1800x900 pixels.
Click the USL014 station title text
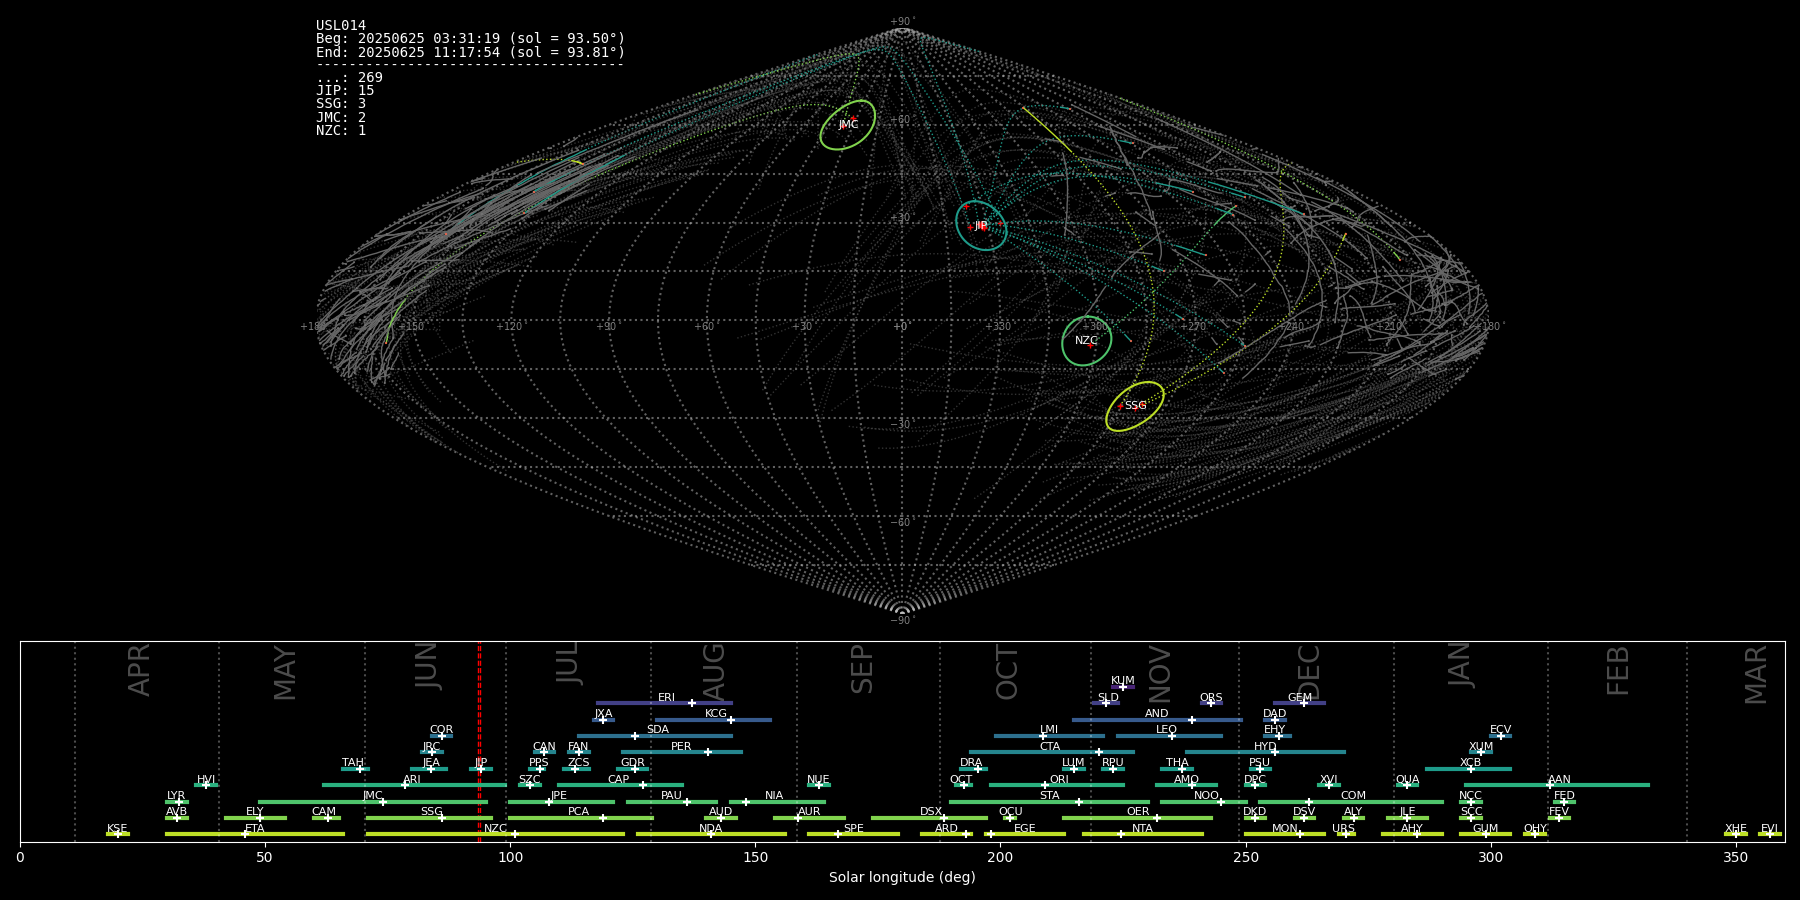click(x=341, y=26)
